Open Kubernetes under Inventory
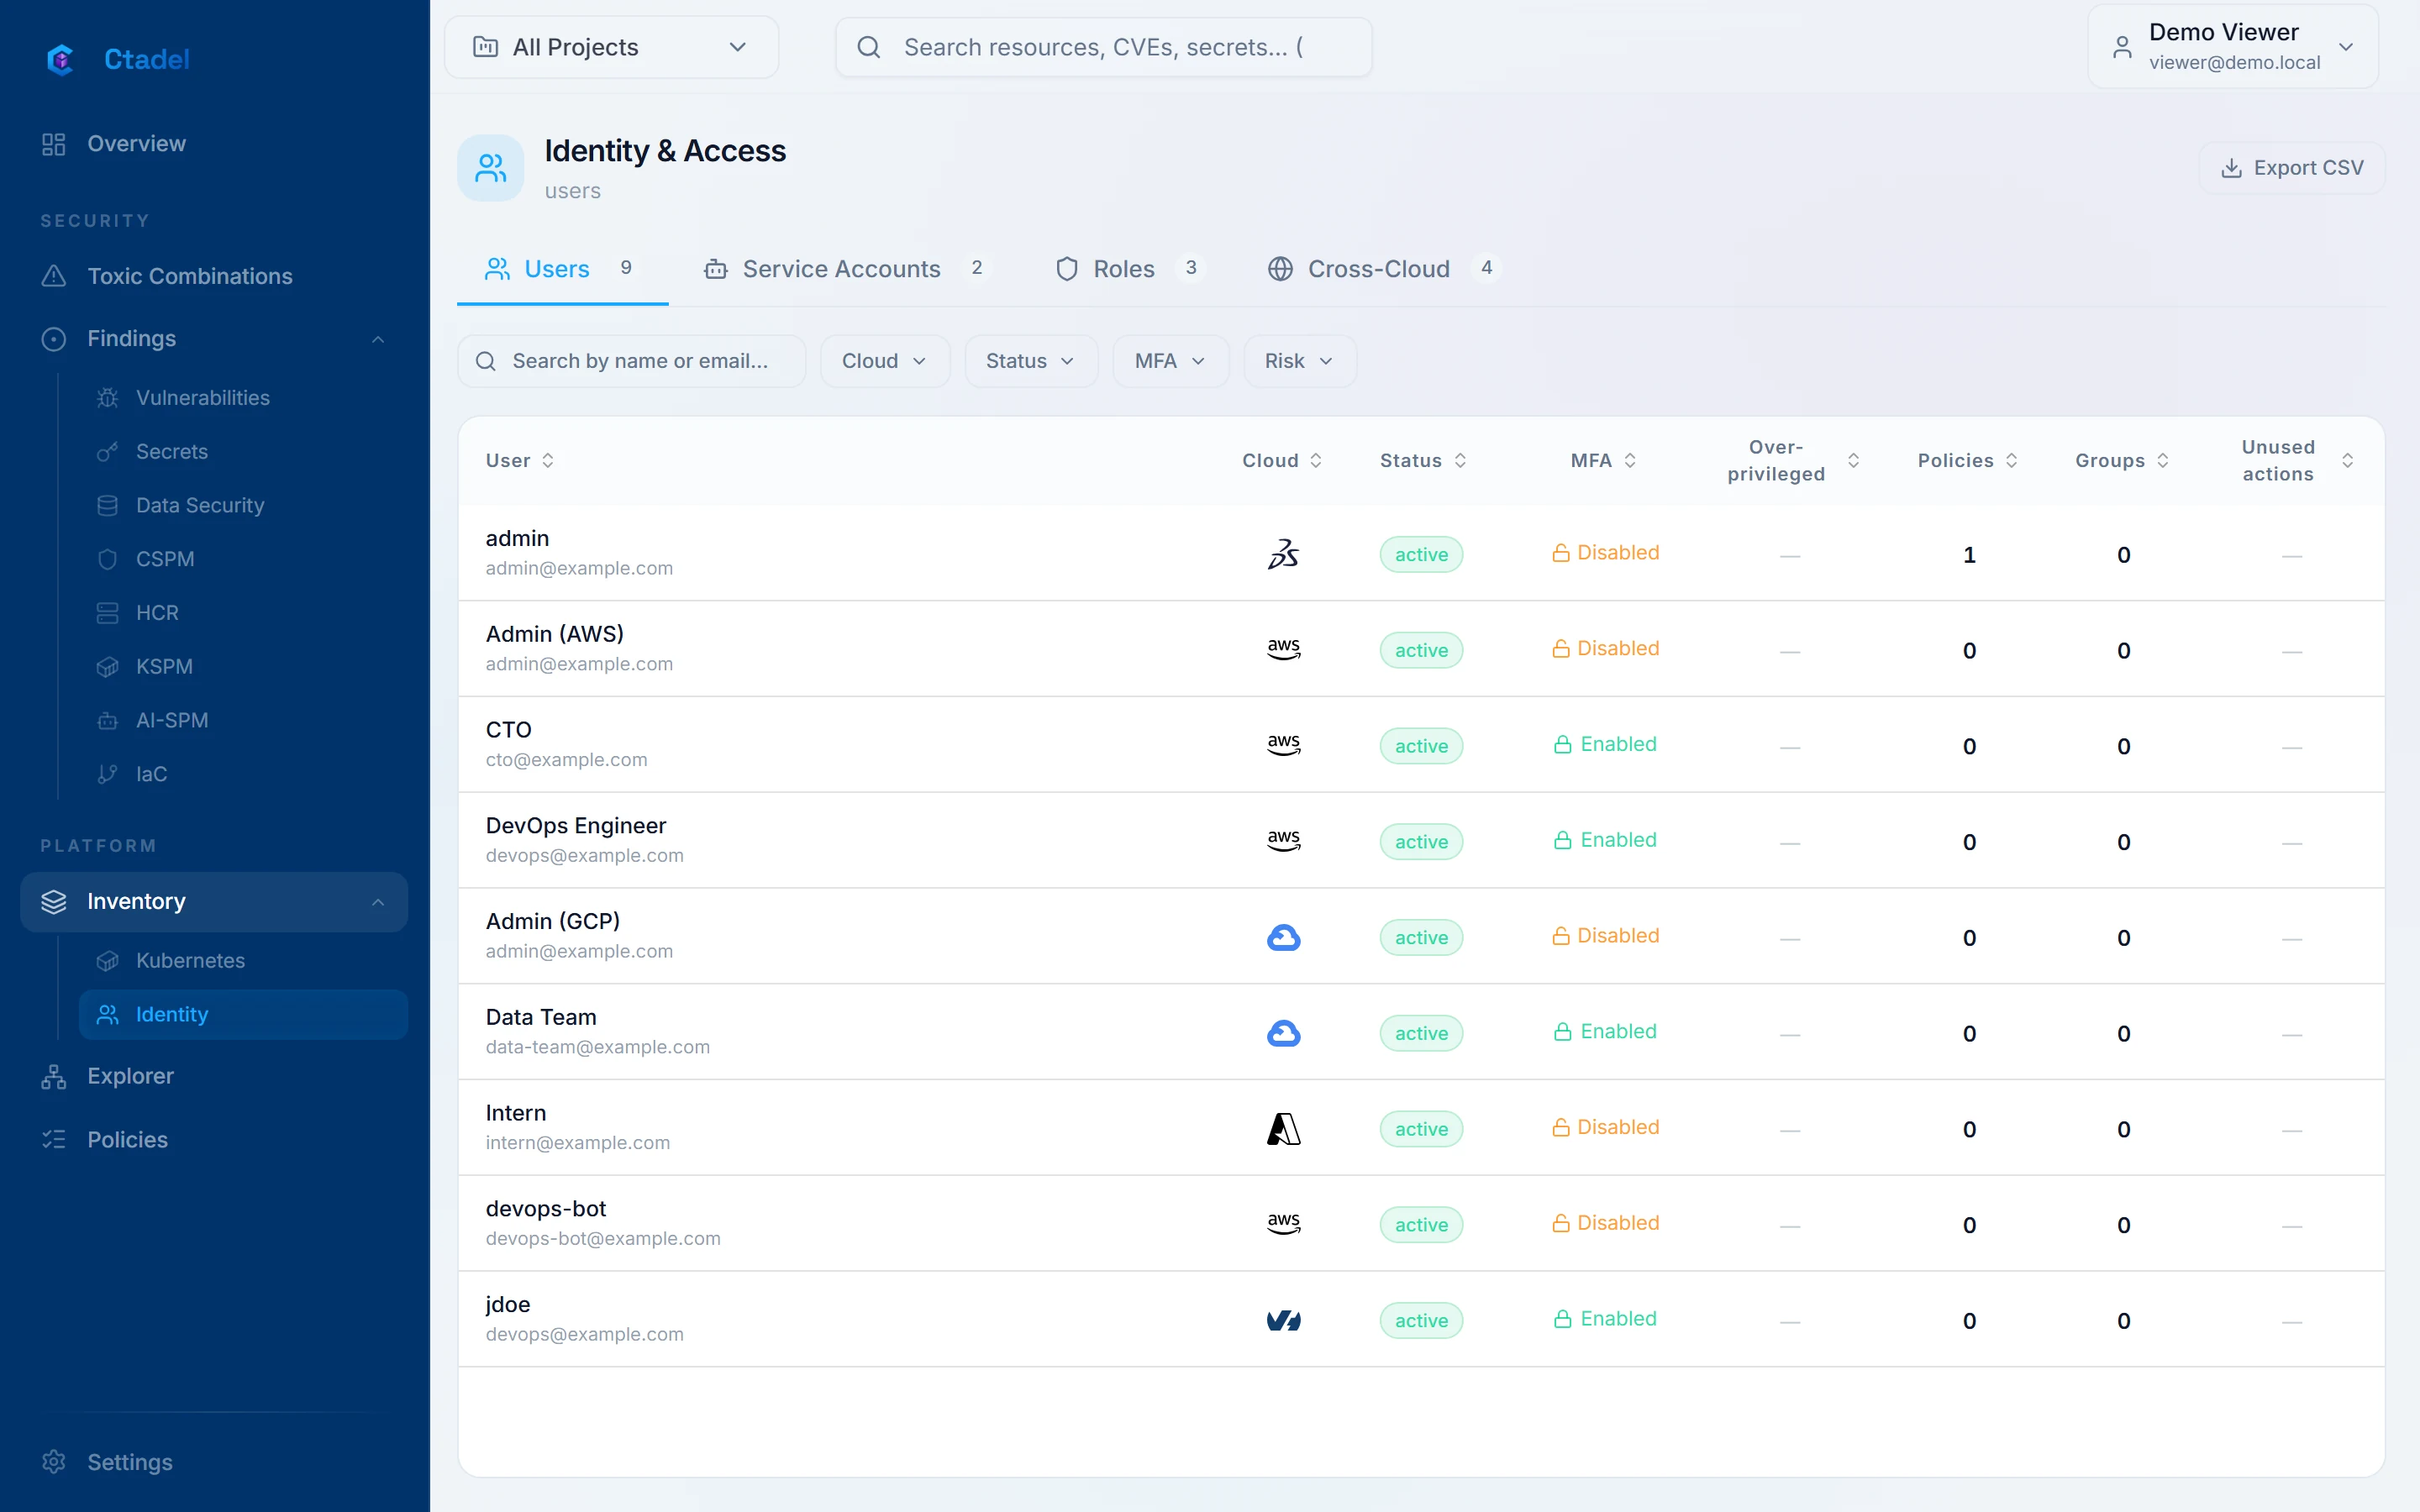This screenshot has width=2420, height=1512. click(243, 961)
